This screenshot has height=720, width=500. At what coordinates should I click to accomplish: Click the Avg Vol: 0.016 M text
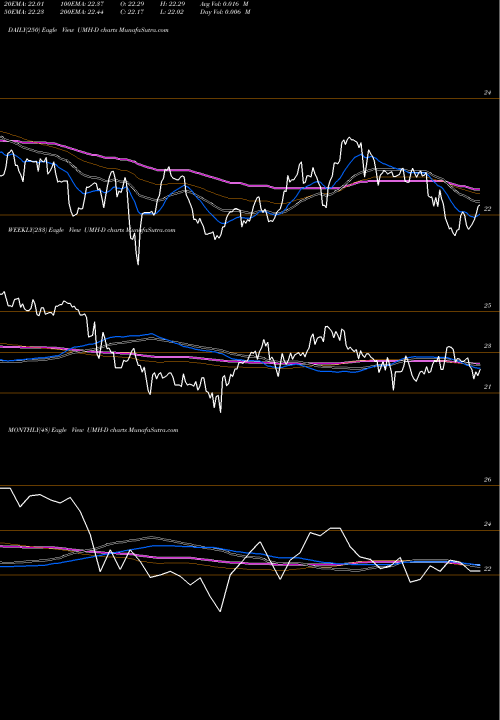(x=224, y=4)
